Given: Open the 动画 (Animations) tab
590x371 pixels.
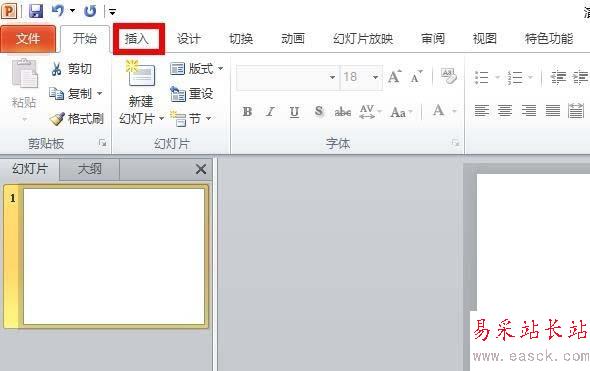Looking at the screenshot, I should click(293, 38).
